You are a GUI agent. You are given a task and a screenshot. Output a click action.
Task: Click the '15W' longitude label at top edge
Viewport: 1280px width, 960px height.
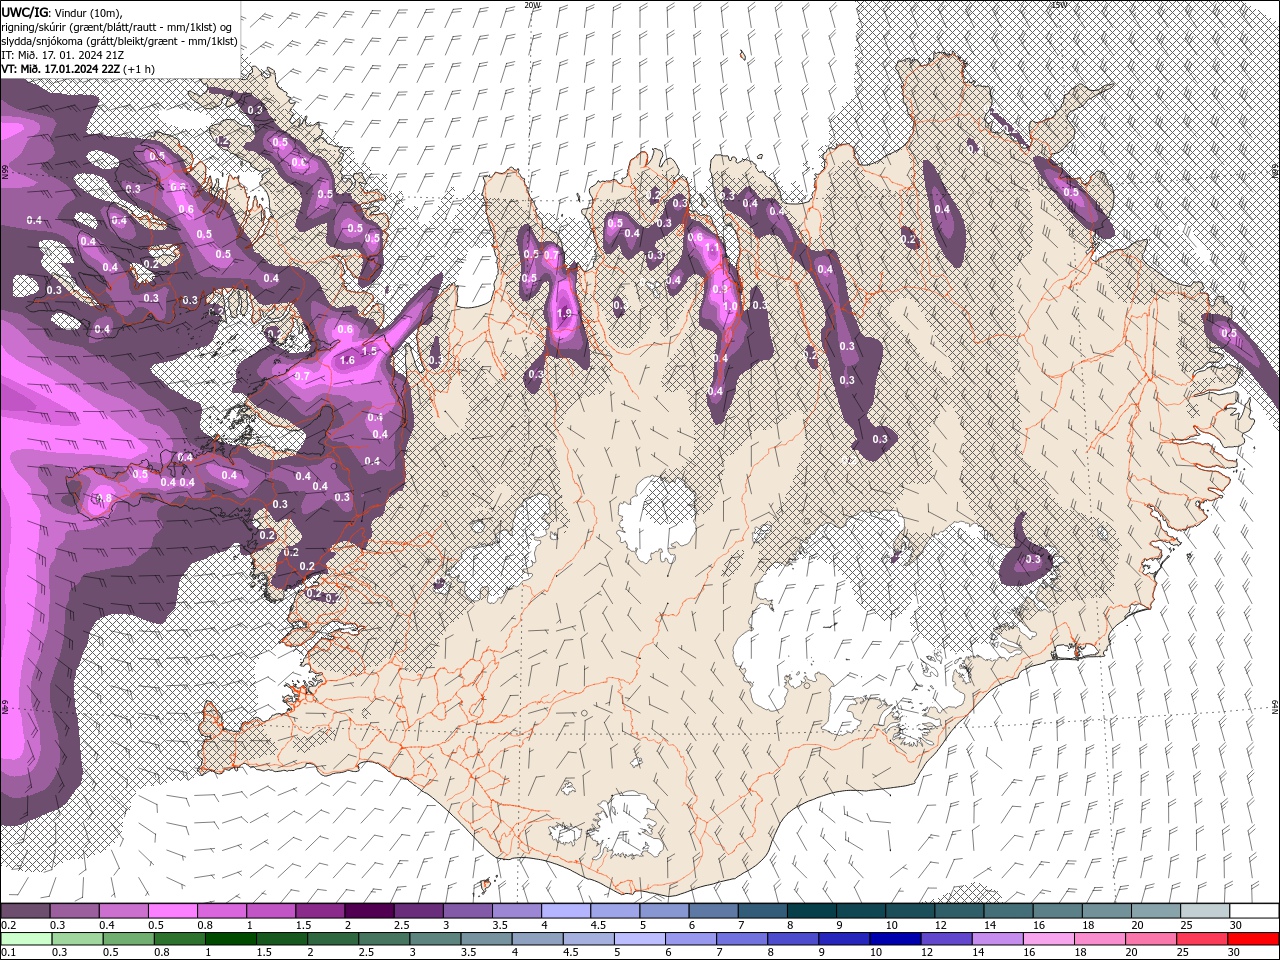click(1058, 5)
